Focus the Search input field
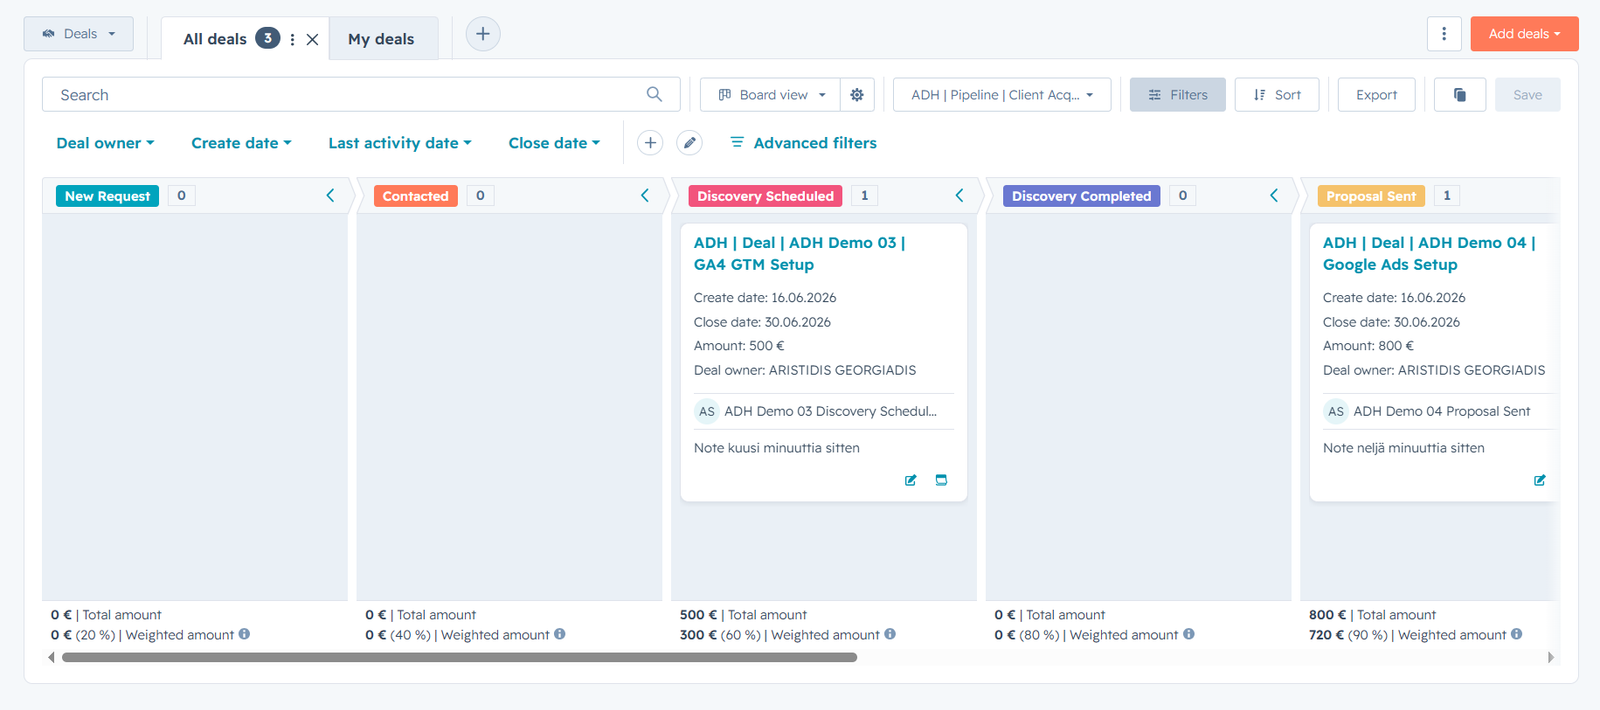Screen dimensions: 1600x710 (361, 95)
